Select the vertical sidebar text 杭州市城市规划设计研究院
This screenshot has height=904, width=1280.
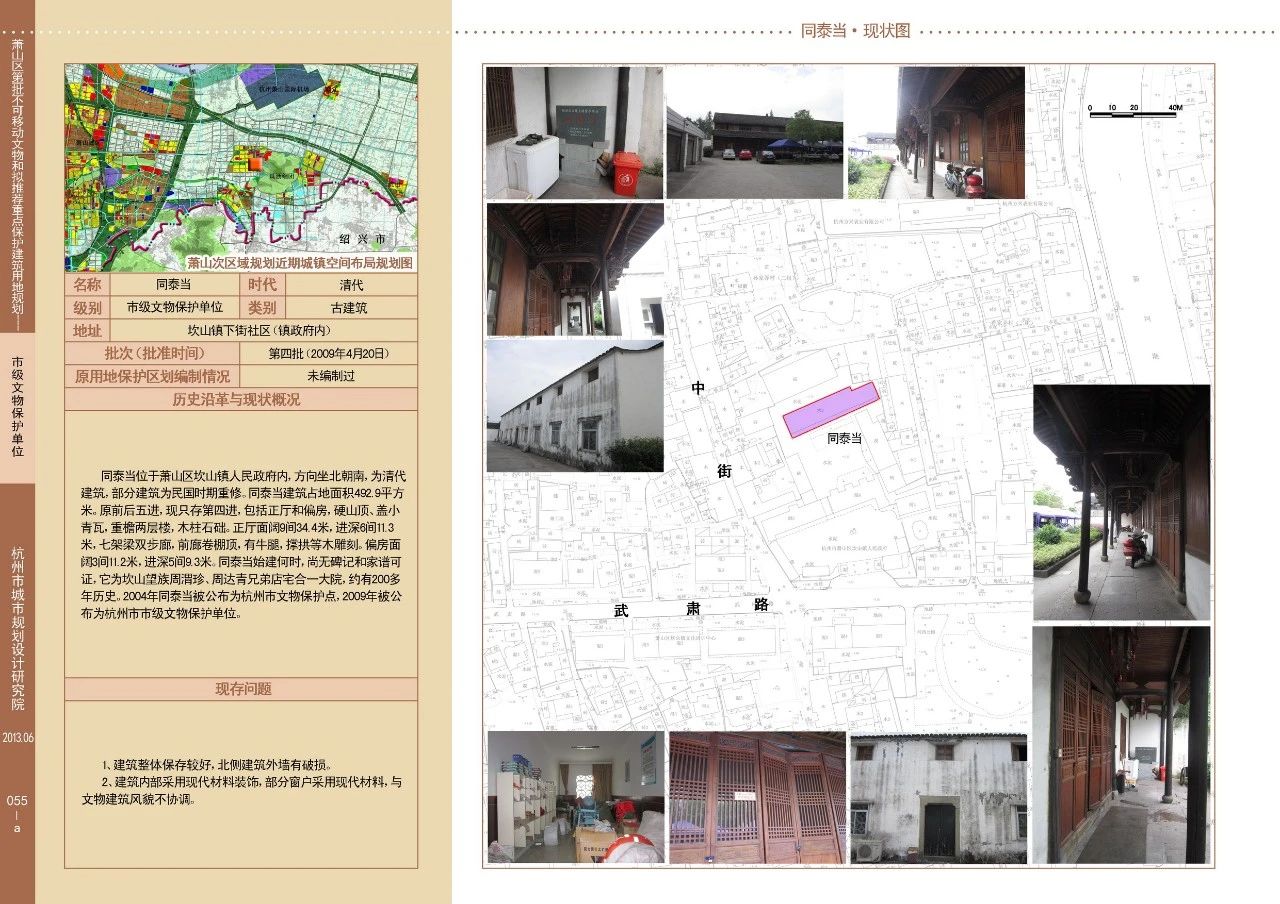click(17, 628)
